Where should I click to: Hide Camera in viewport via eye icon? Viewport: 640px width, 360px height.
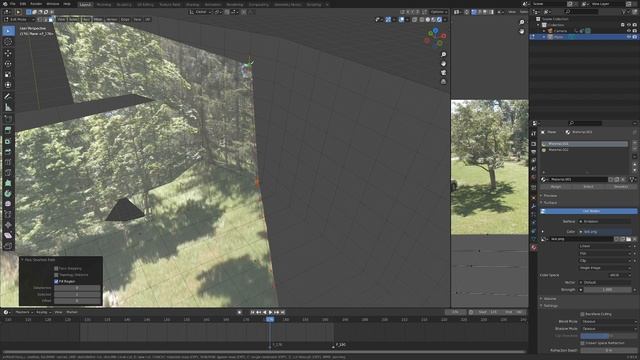pyautogui.click(x=629, y=31)
